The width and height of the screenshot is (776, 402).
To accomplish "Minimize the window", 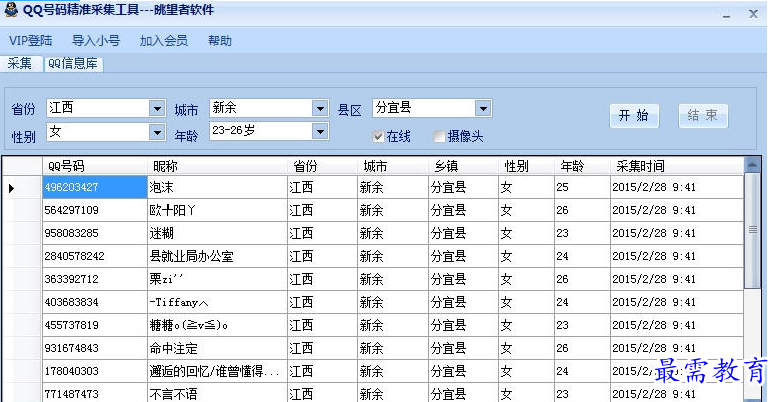I will pos(727,15).
